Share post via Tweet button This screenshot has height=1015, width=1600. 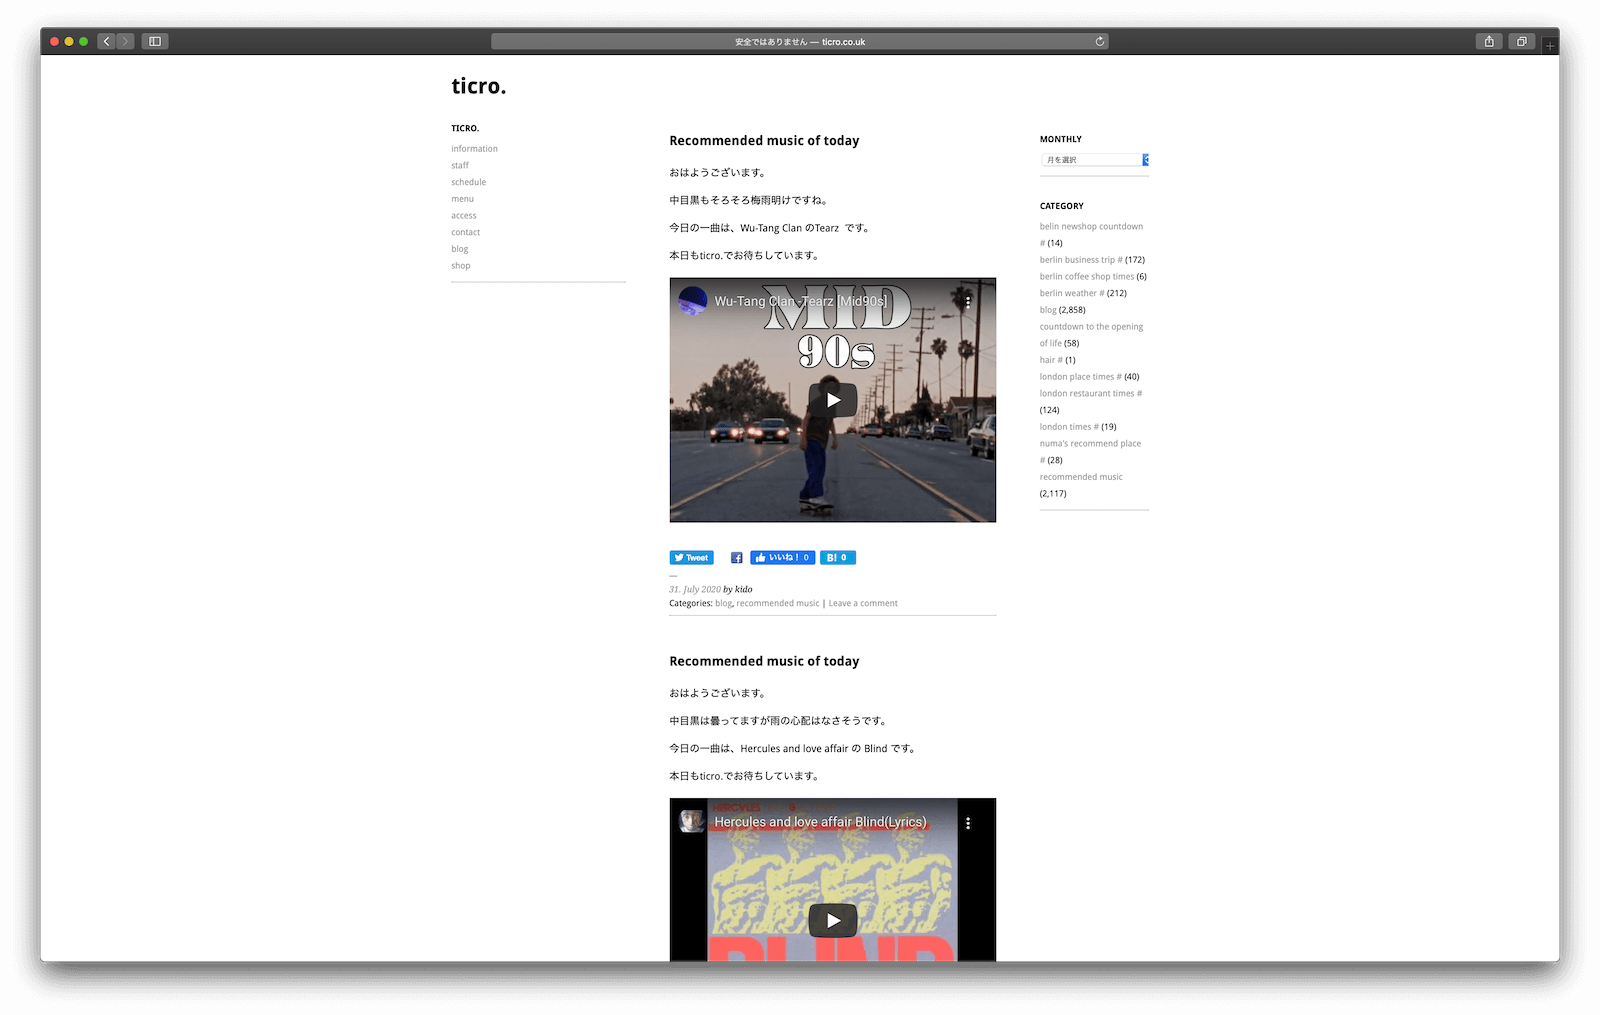click(x=691, y=558)
